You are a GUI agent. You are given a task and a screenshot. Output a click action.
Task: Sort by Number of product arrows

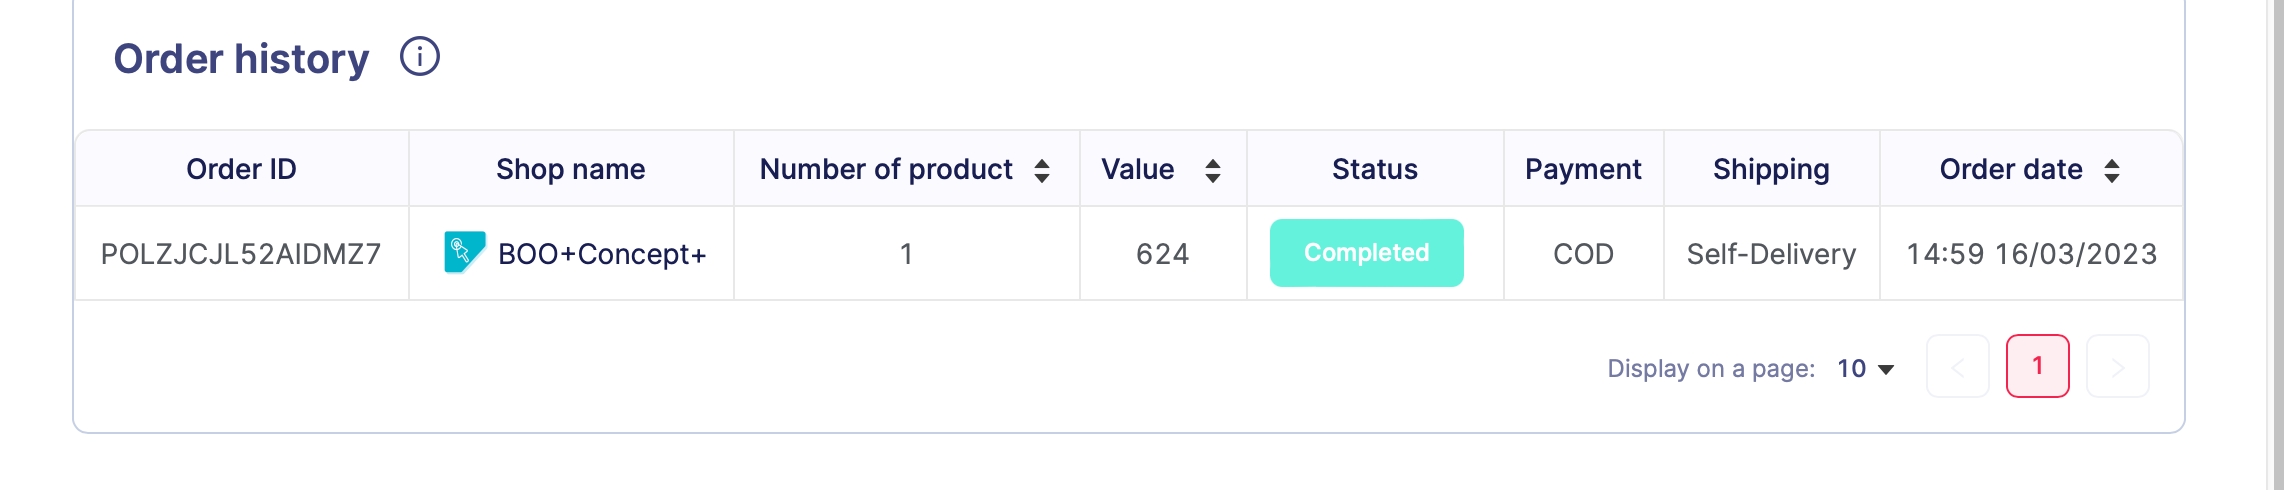(x=1042, y=170)
